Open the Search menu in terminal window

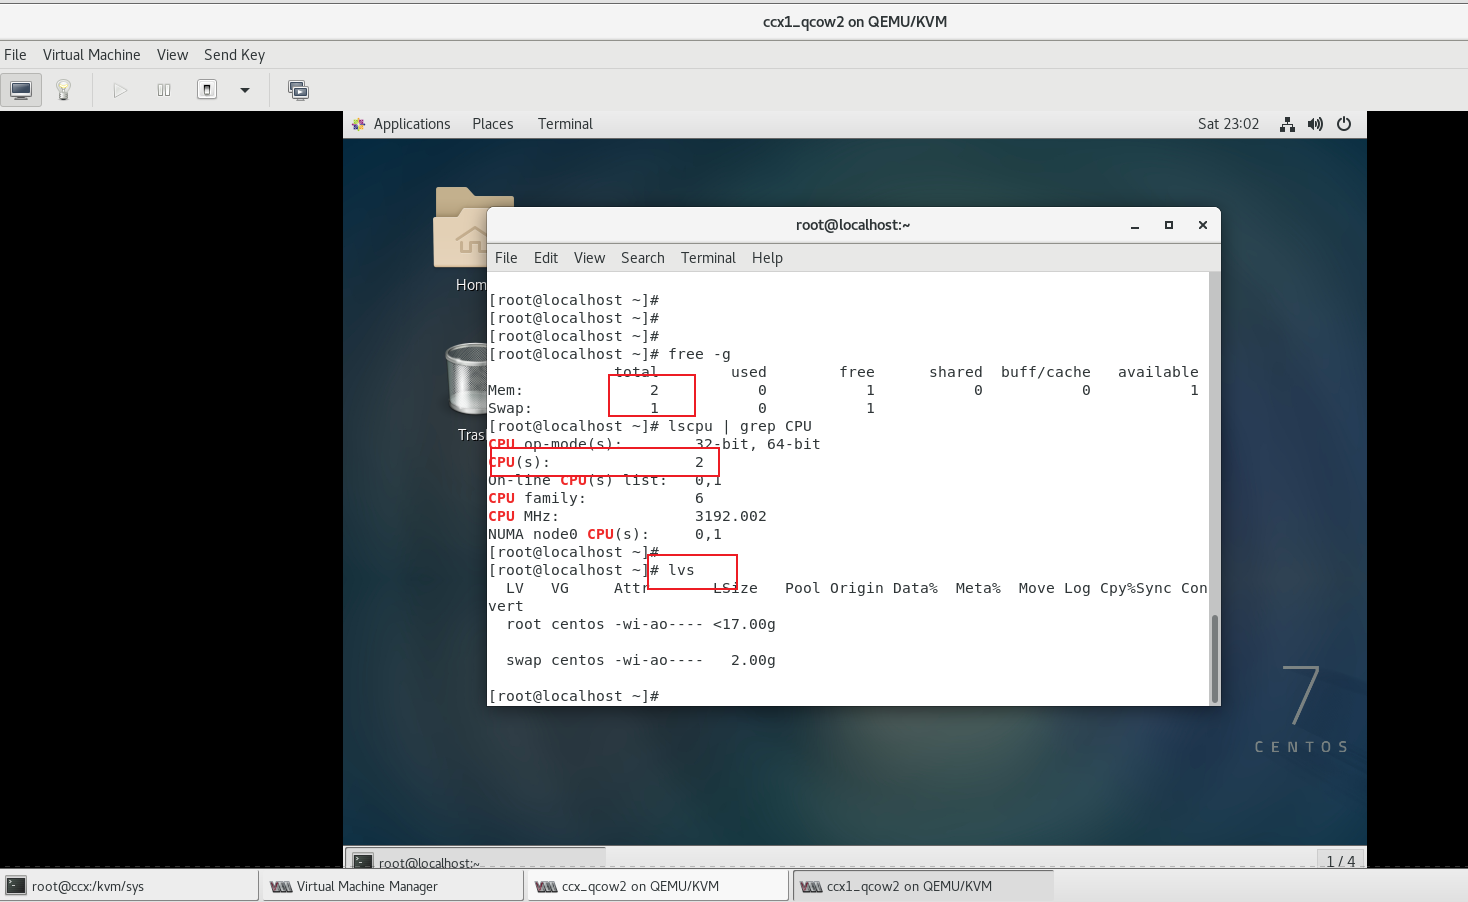point(642,257)
